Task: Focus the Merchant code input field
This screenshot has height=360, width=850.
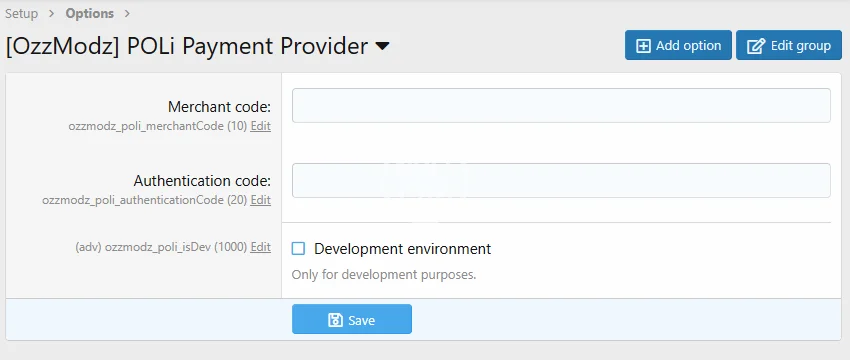Action: (561, 105)
